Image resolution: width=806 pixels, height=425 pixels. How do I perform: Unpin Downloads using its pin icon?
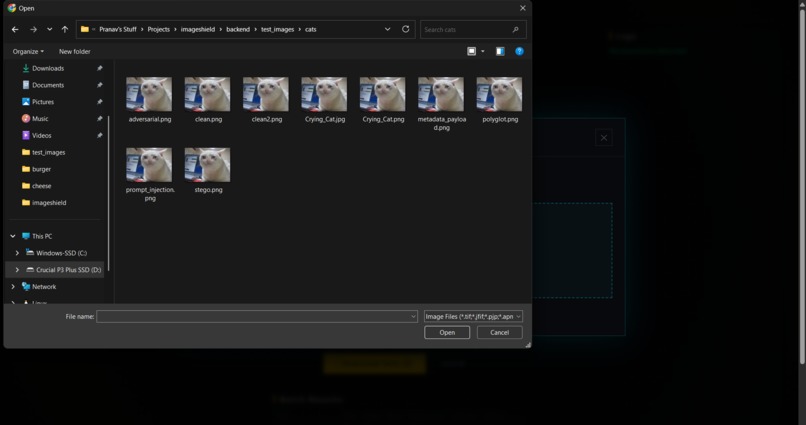click(100, 68)
